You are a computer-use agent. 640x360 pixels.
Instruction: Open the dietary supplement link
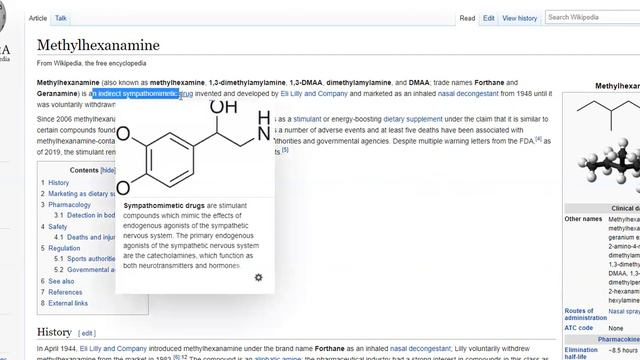tap(413, 119)
